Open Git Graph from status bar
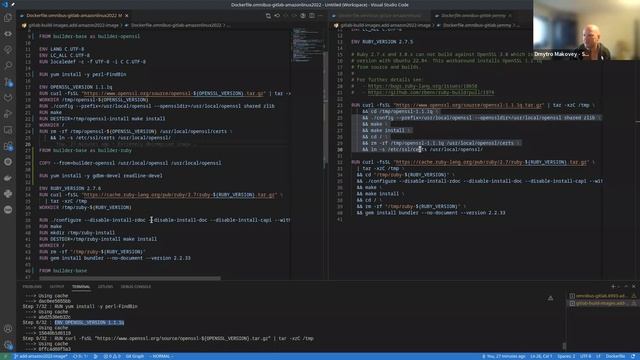This screenshot has height=360, width=640. pyautogui.click(x=135, y=356)
